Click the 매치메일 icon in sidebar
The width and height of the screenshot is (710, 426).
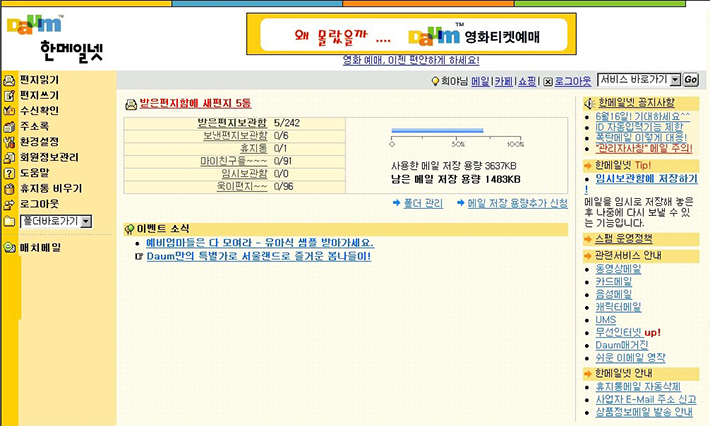point(9,247)
